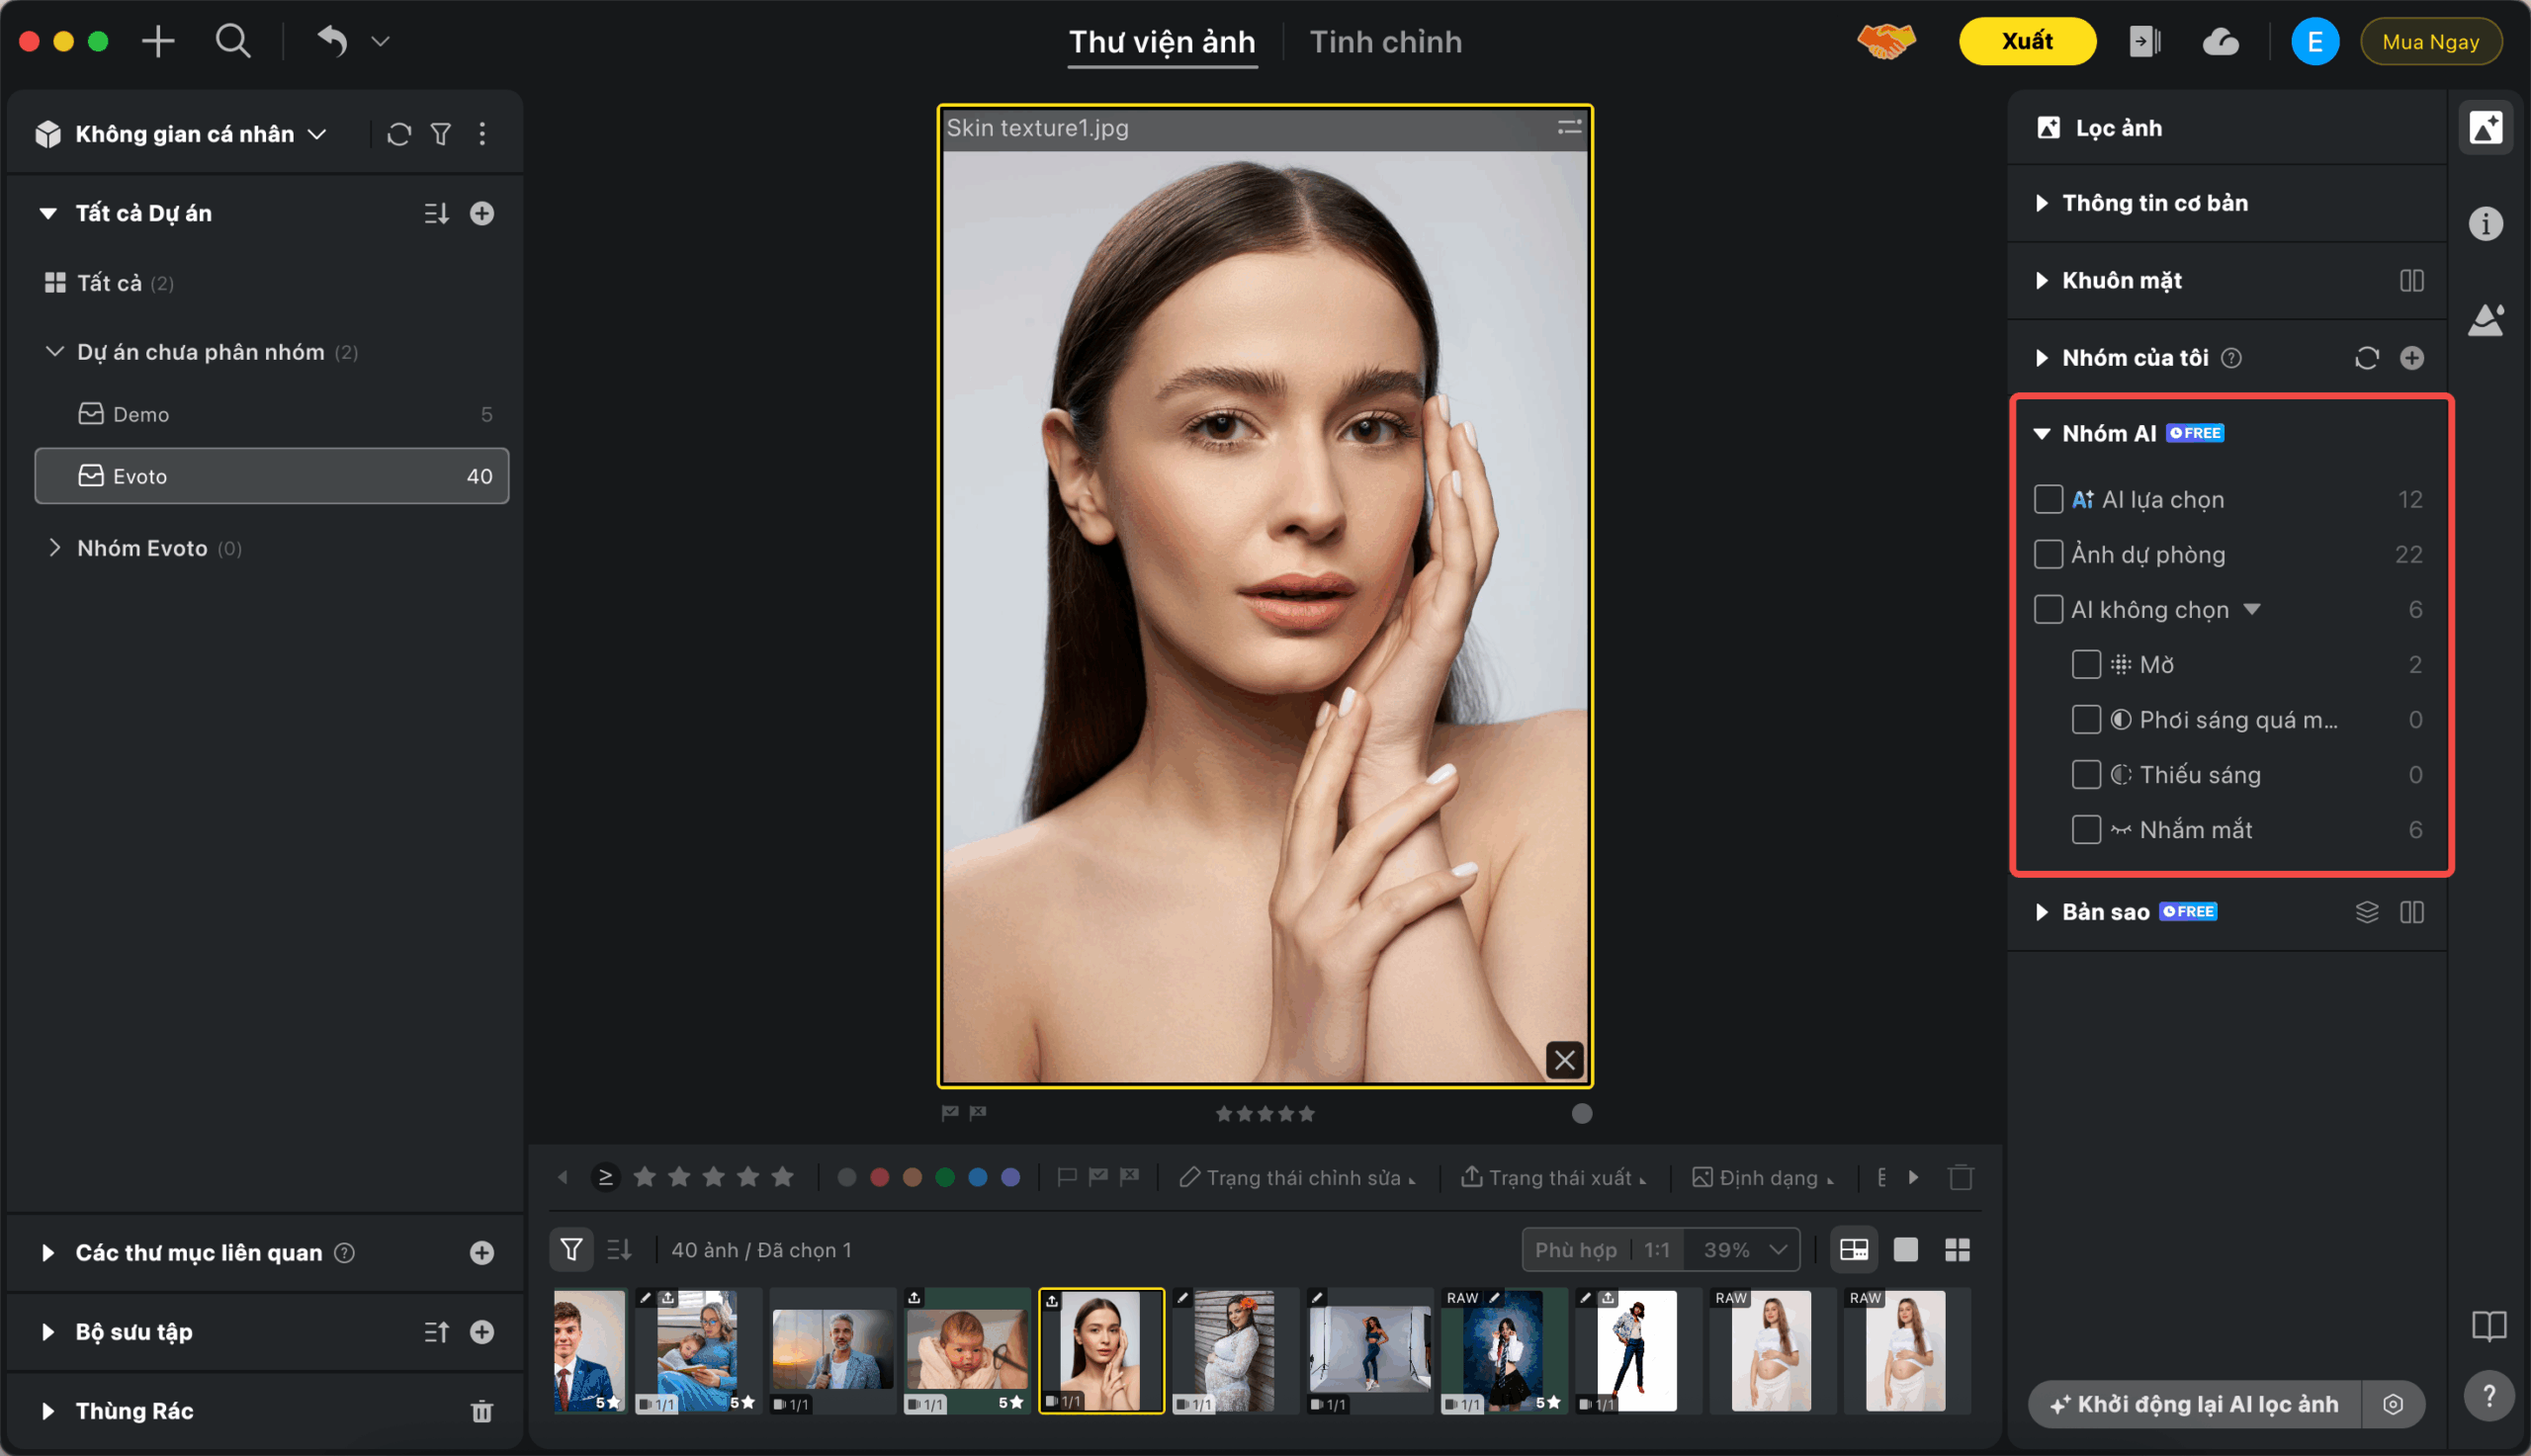Click trash icon next to Thùng Rác
Image resolution: width=2531 pixels, height=1456 pixels.
tap(482, 1411)
